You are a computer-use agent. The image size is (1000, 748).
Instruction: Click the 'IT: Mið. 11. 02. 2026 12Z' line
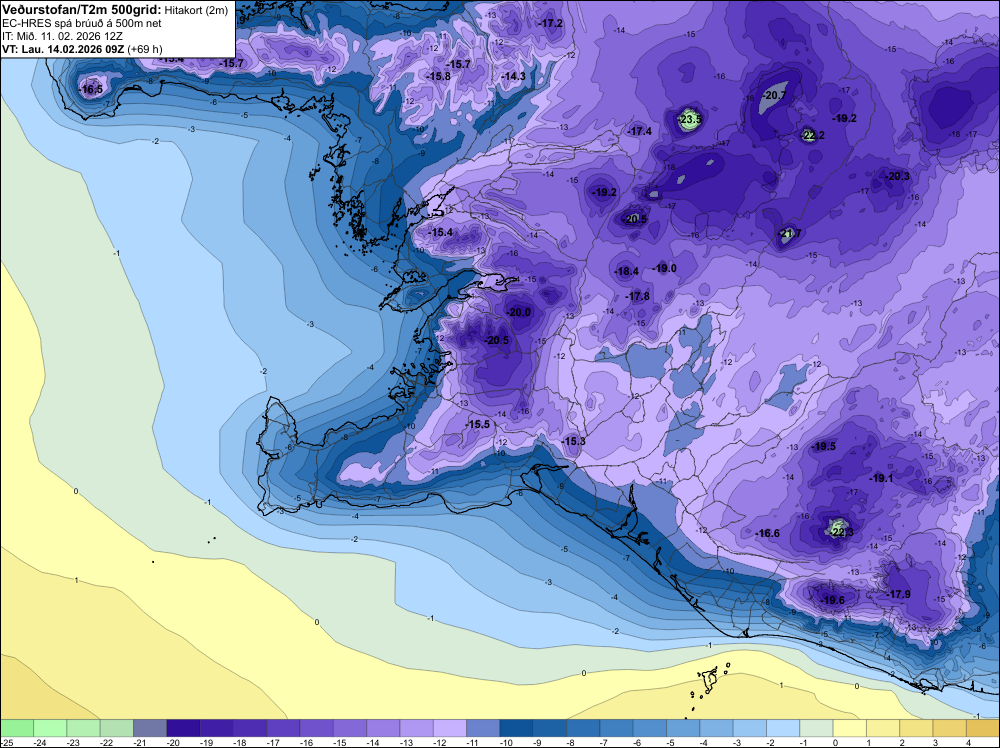click(62, 36)
